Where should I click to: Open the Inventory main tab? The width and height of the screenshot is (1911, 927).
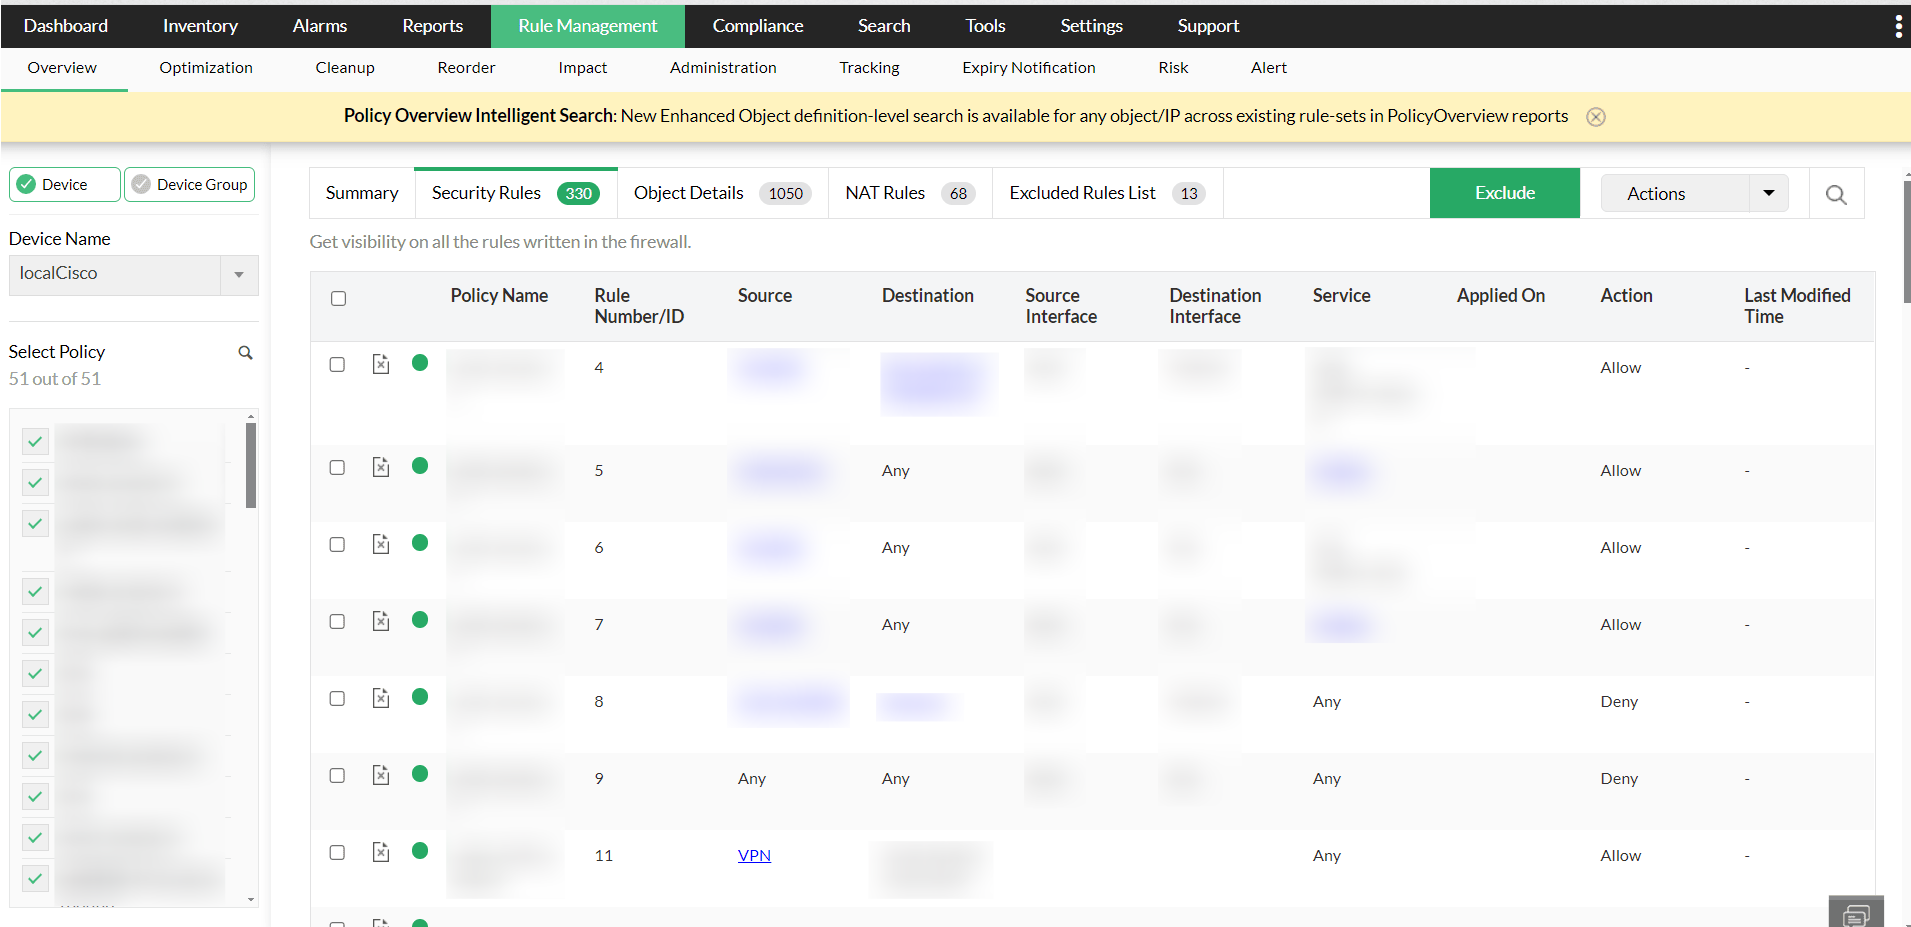[200, 26]
